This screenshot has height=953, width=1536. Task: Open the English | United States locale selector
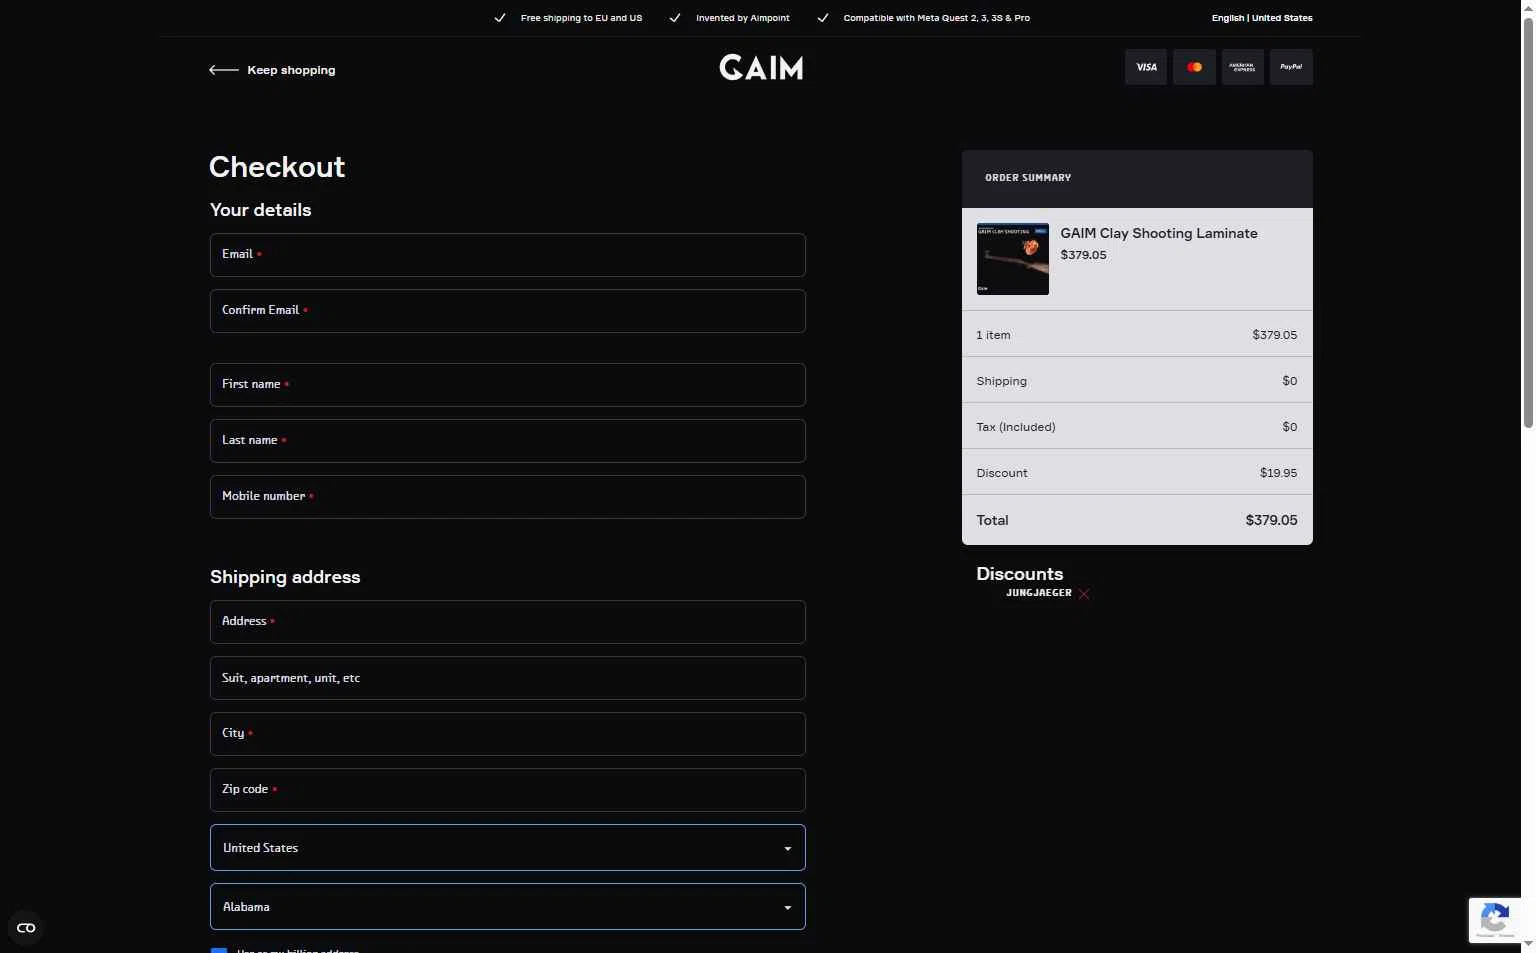tap(1262, 18)
